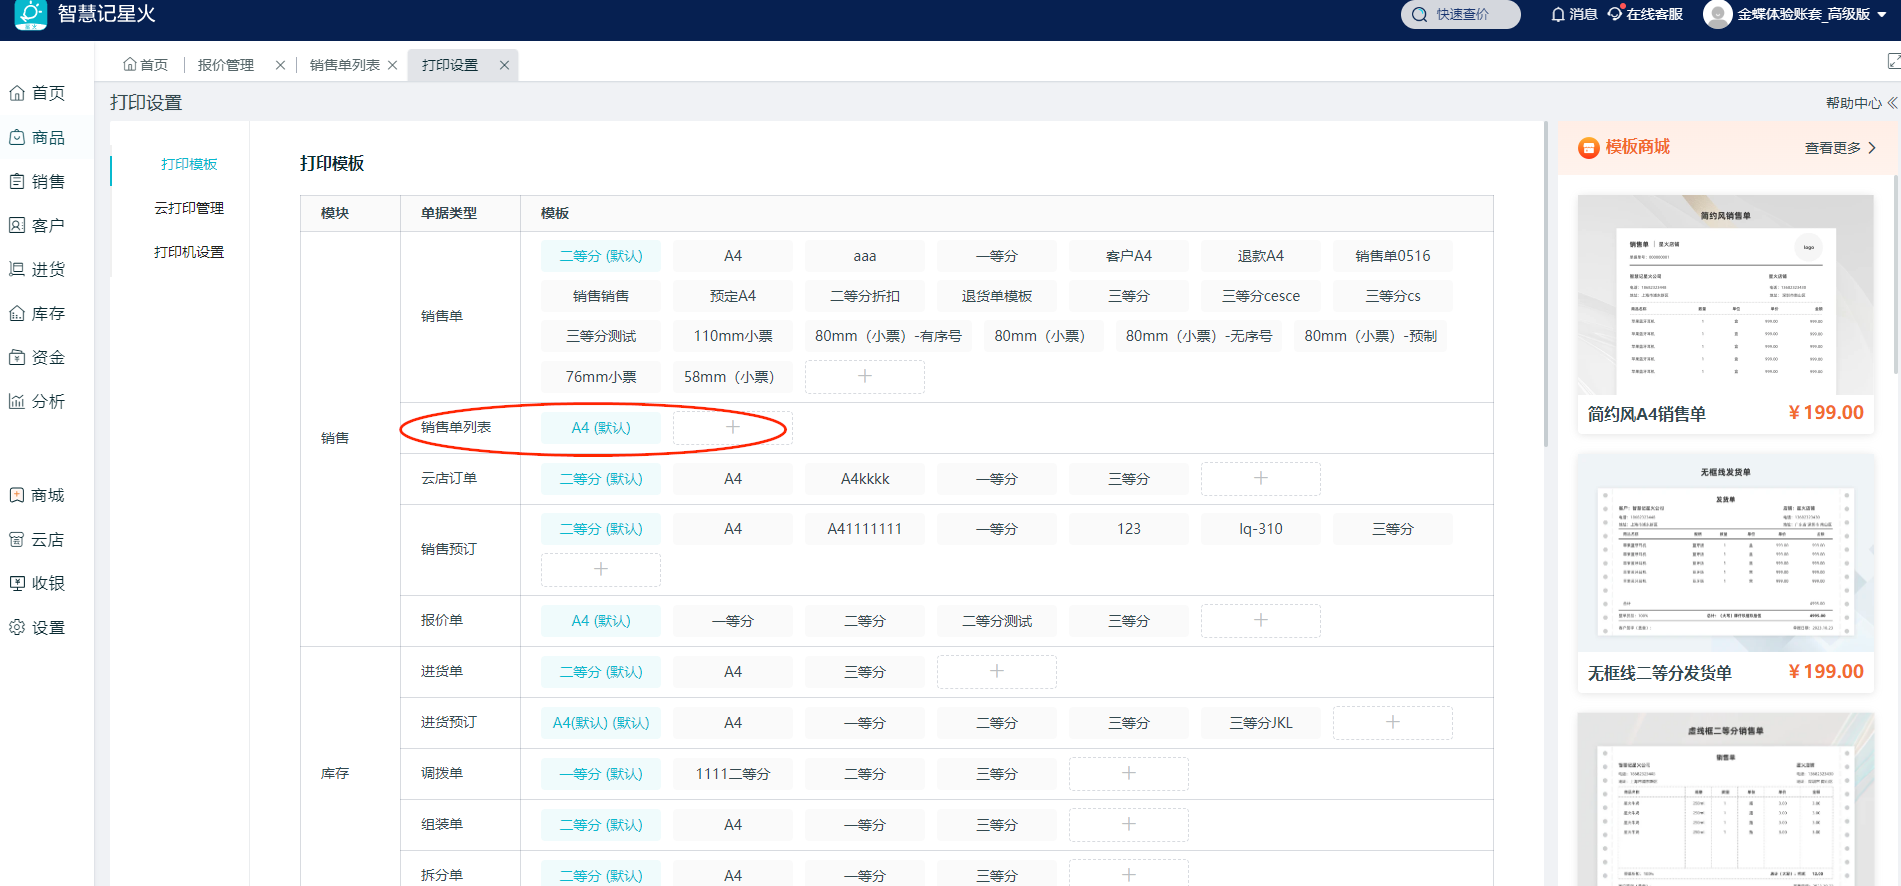Add a new template in 组装单 row
The height and width of the screenshot is (886, 1901).
click(x=1129, y=824)
